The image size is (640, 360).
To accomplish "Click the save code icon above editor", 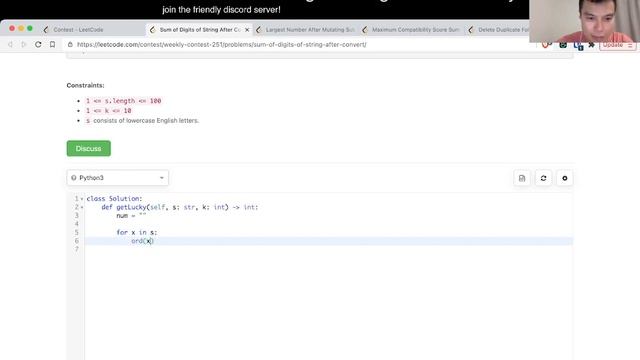I will (x=522, y=178).
